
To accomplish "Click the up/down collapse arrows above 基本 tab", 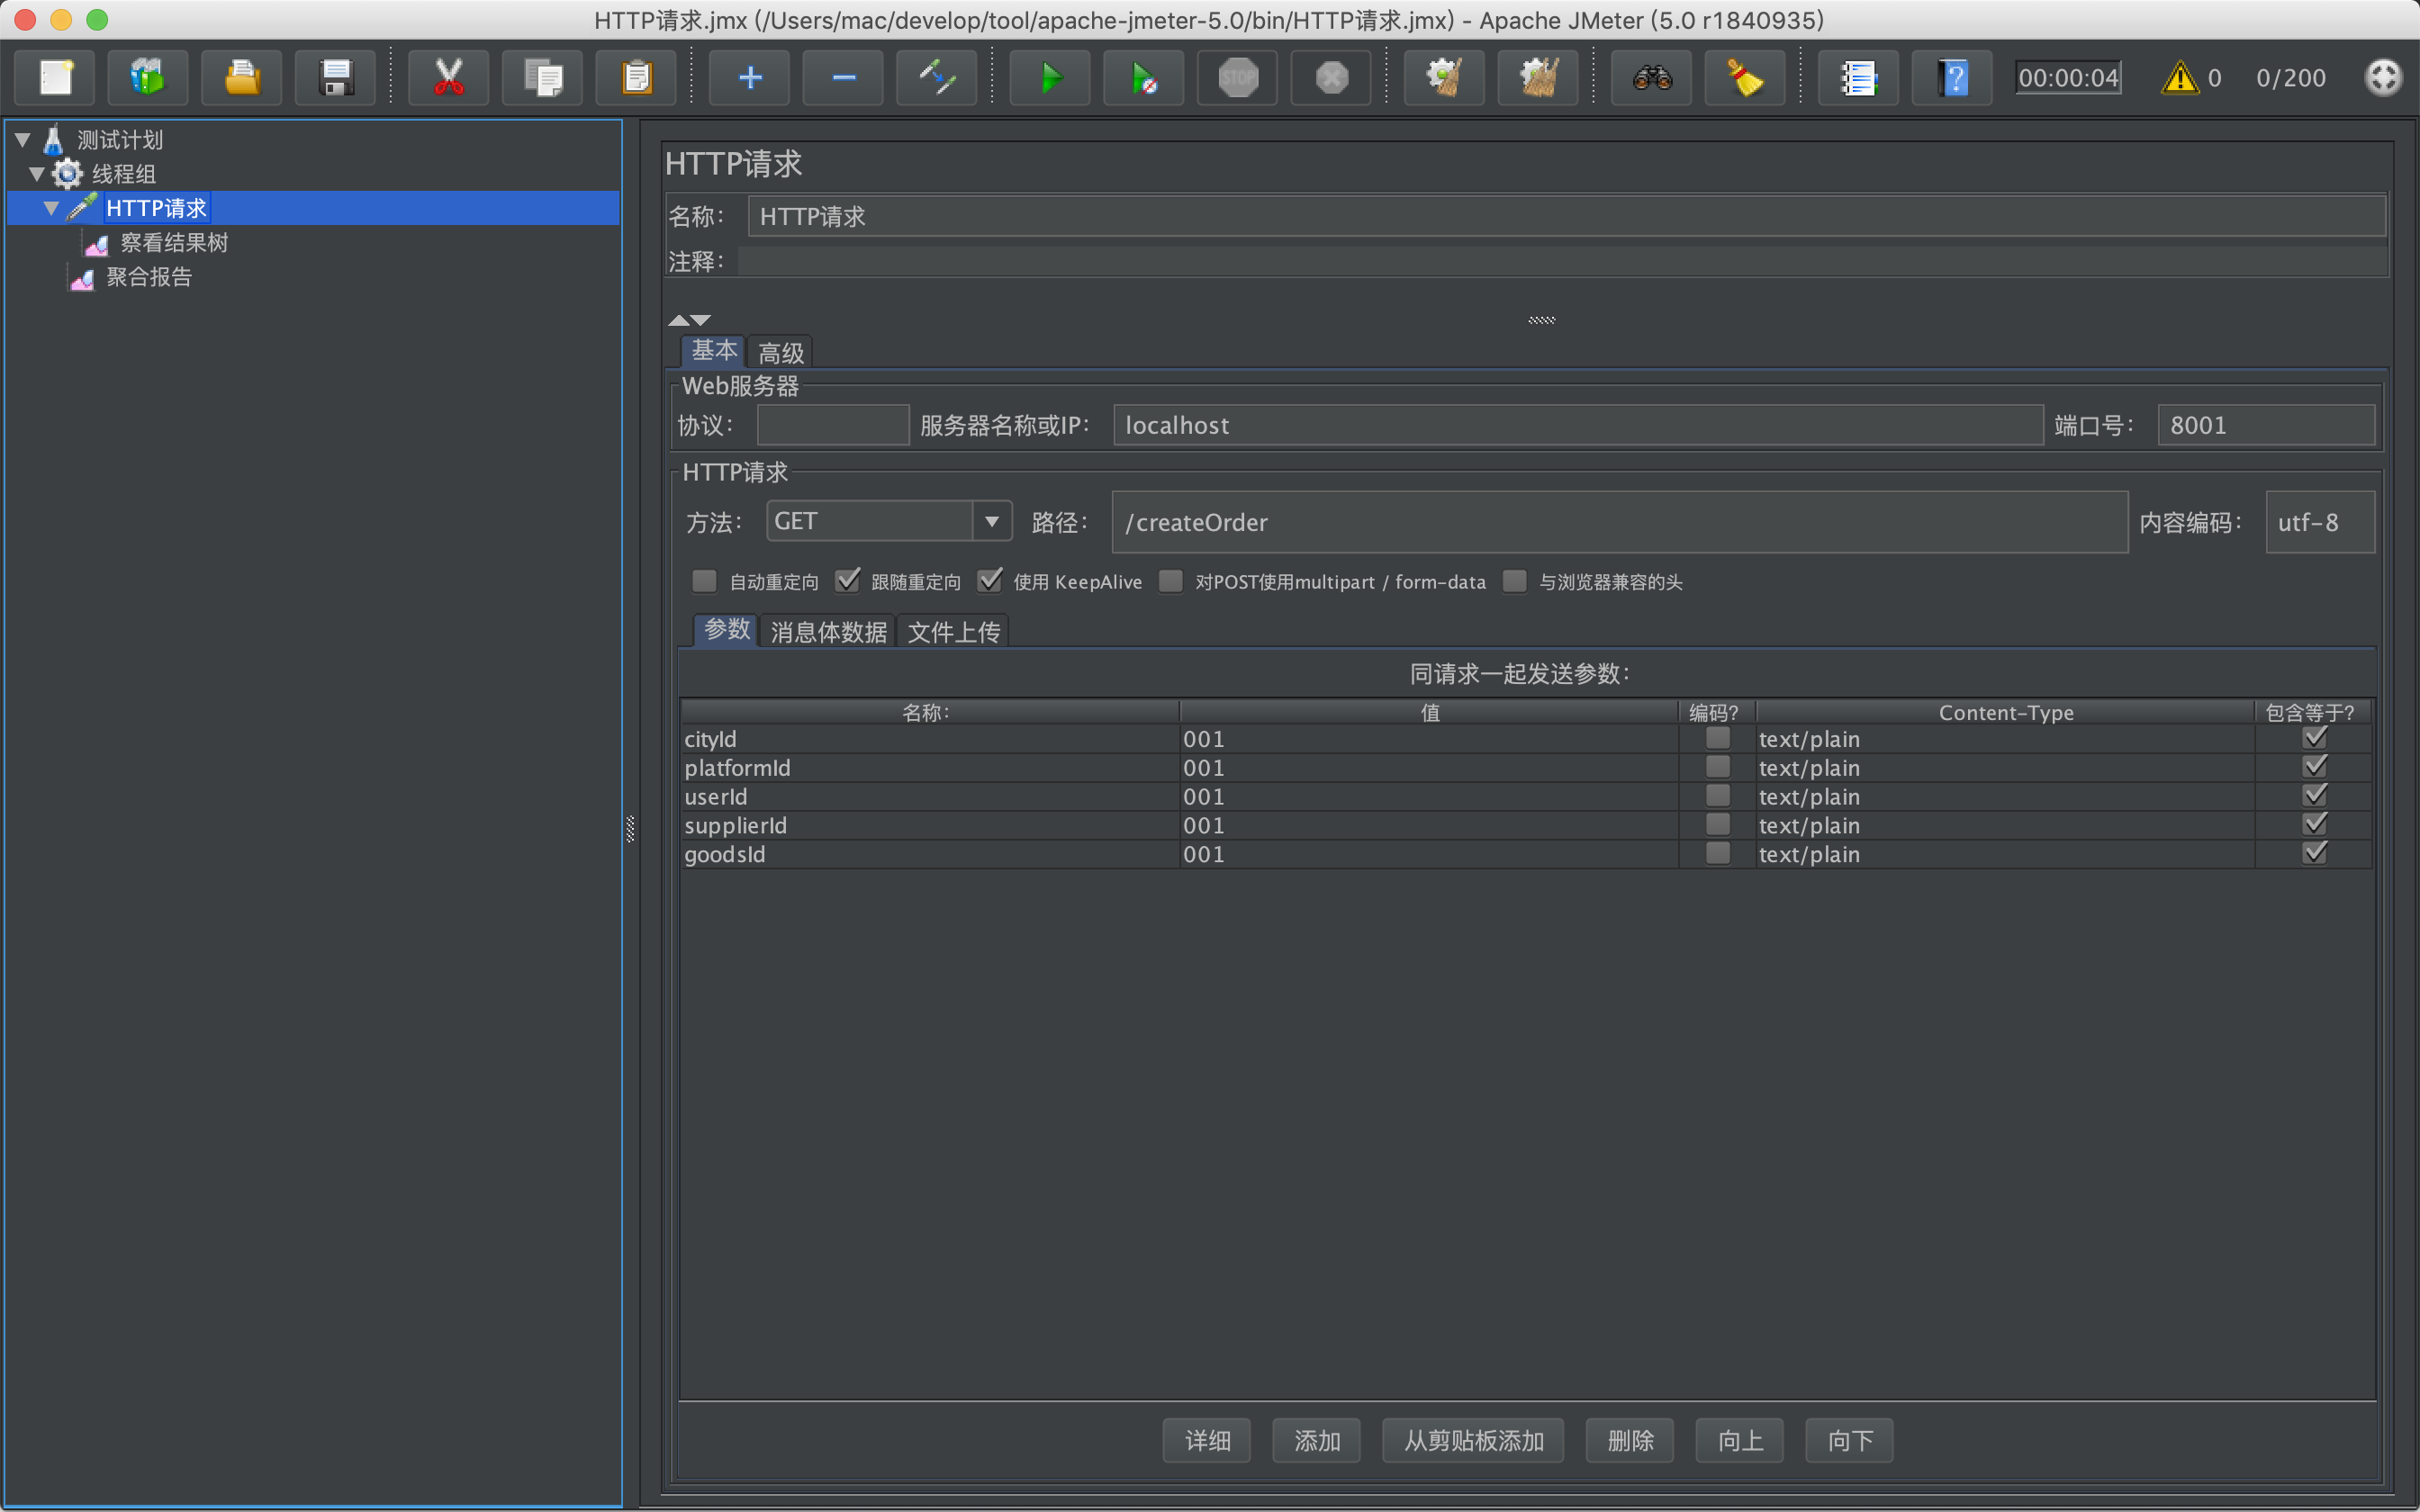I will pos(689,320).
